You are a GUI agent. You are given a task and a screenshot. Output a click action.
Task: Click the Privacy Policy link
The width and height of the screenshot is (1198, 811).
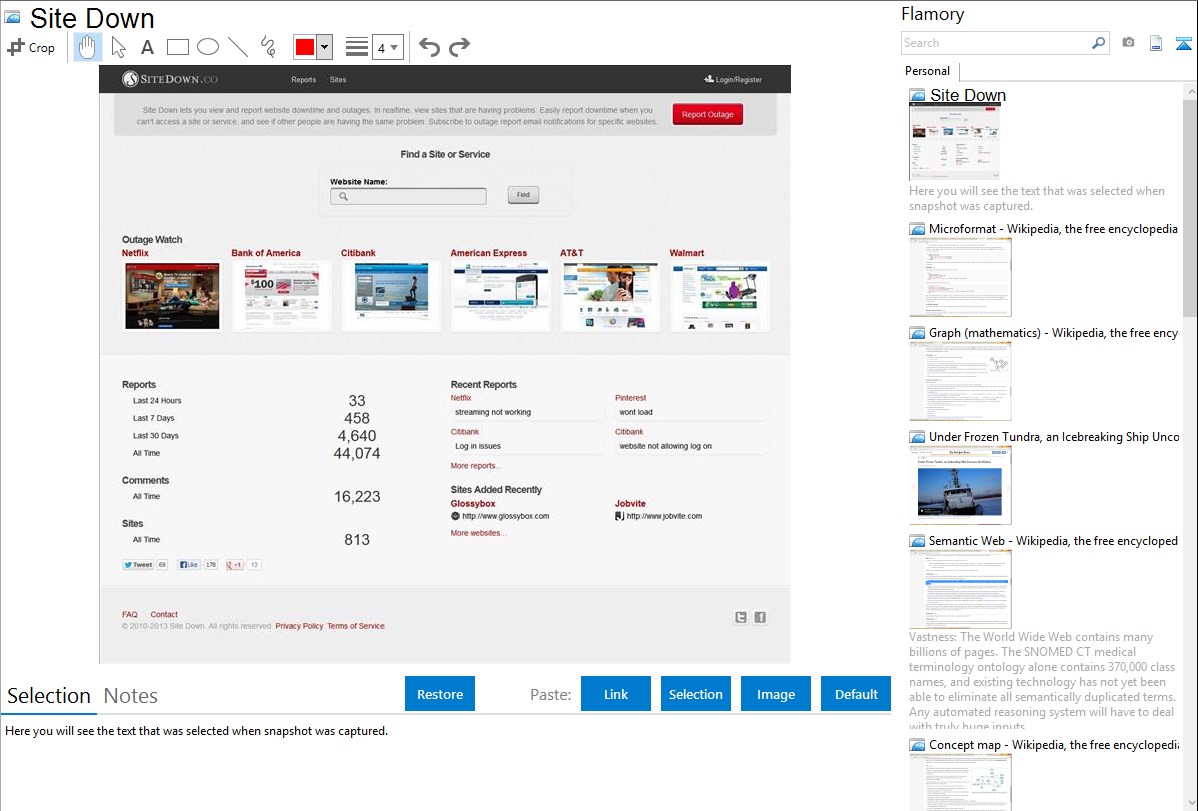(x=299, y=626)
